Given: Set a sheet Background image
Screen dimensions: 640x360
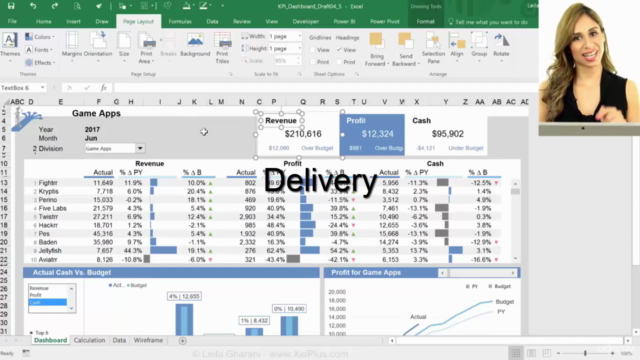Looking at the screenshot, I should (195, 46).
